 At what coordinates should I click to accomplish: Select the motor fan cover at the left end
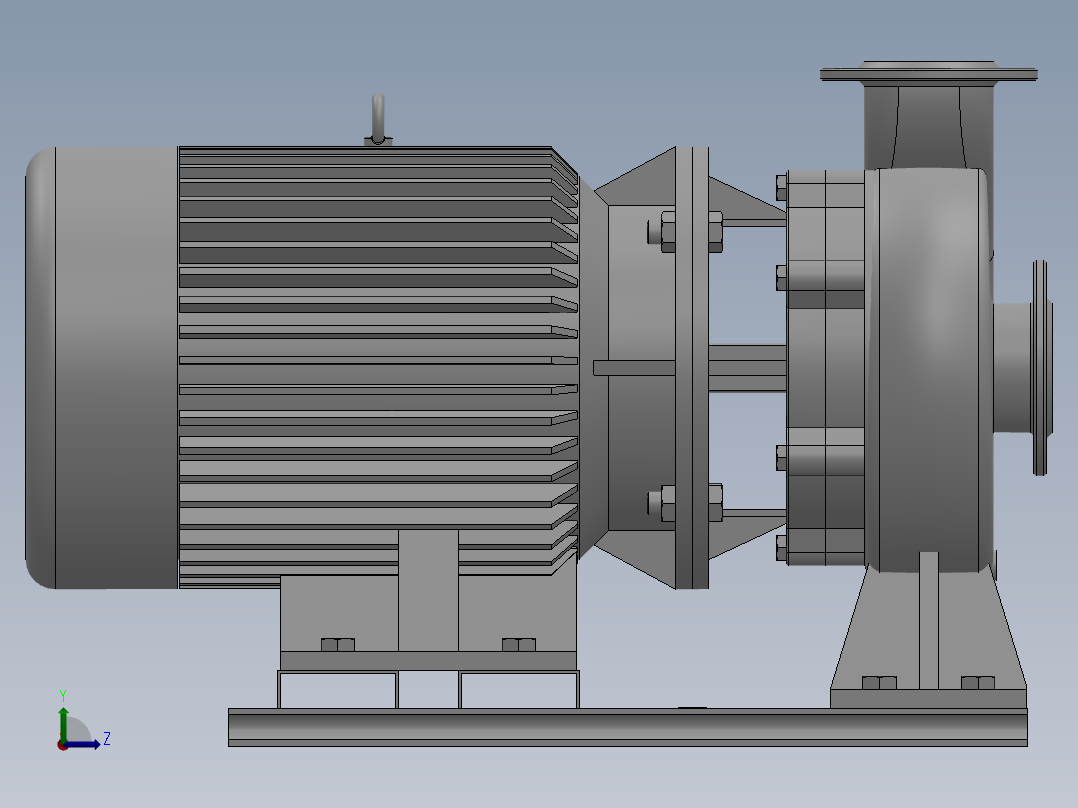[102, 367]
